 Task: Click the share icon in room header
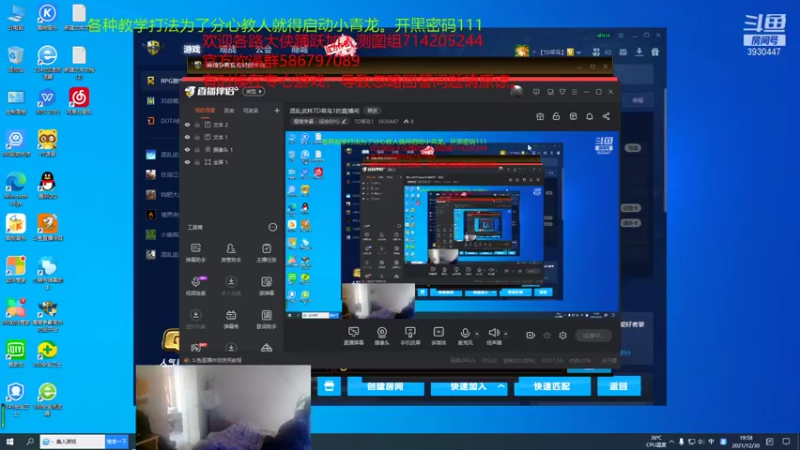point(606,116)
